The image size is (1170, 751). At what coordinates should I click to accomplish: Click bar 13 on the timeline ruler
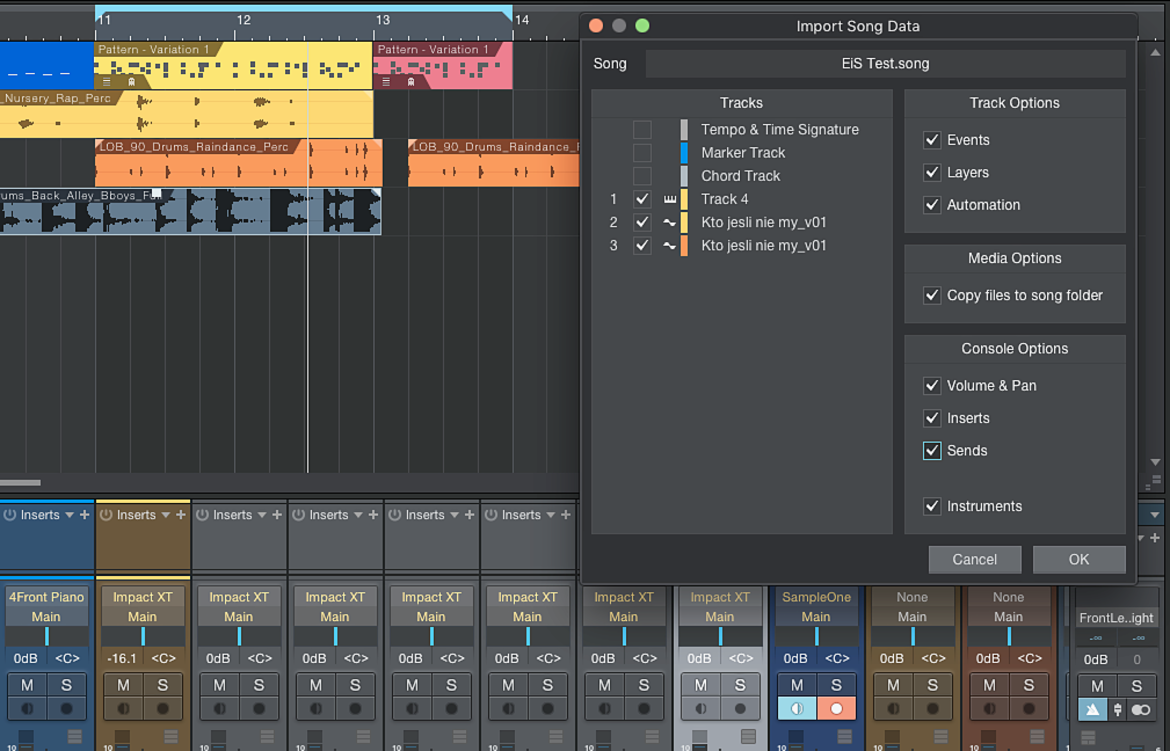tap(382, 21)
